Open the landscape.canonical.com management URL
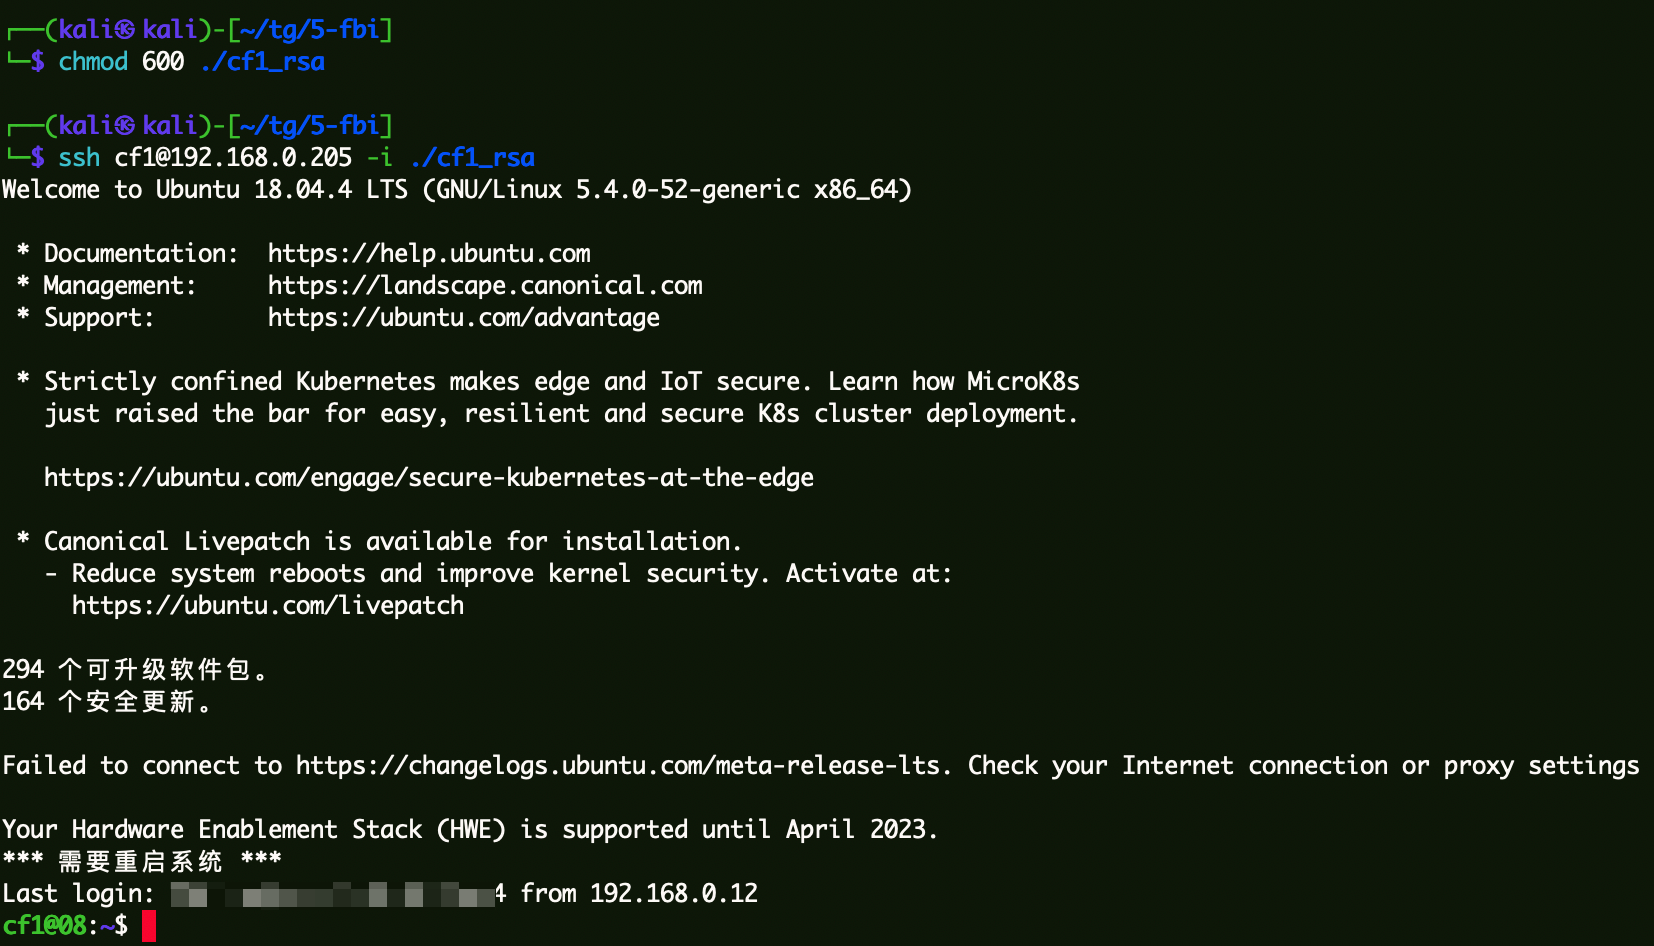Viewport: 1654px width, 946px height. 485,286
